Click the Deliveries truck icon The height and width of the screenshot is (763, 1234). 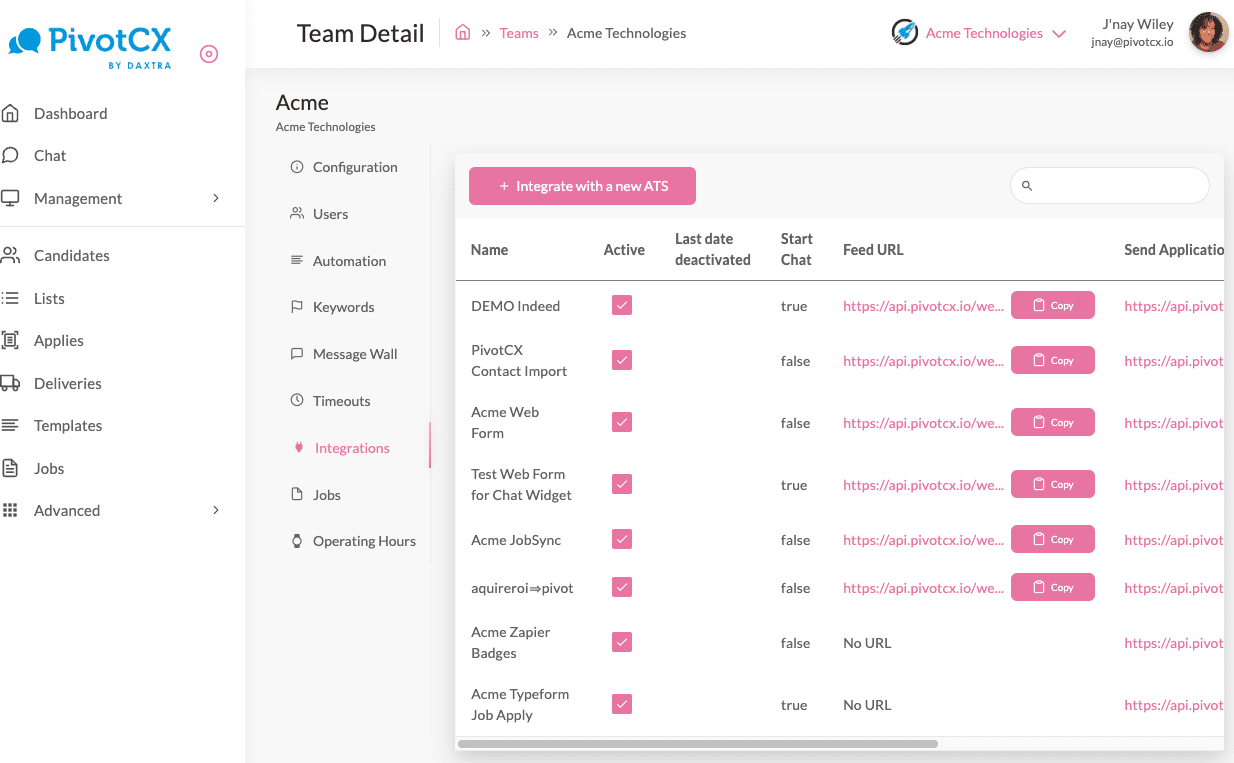[x=10, y=383]
